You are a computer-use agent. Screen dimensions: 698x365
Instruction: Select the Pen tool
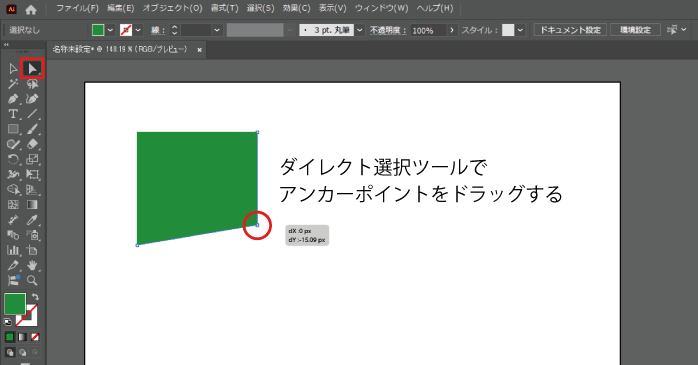13,99
